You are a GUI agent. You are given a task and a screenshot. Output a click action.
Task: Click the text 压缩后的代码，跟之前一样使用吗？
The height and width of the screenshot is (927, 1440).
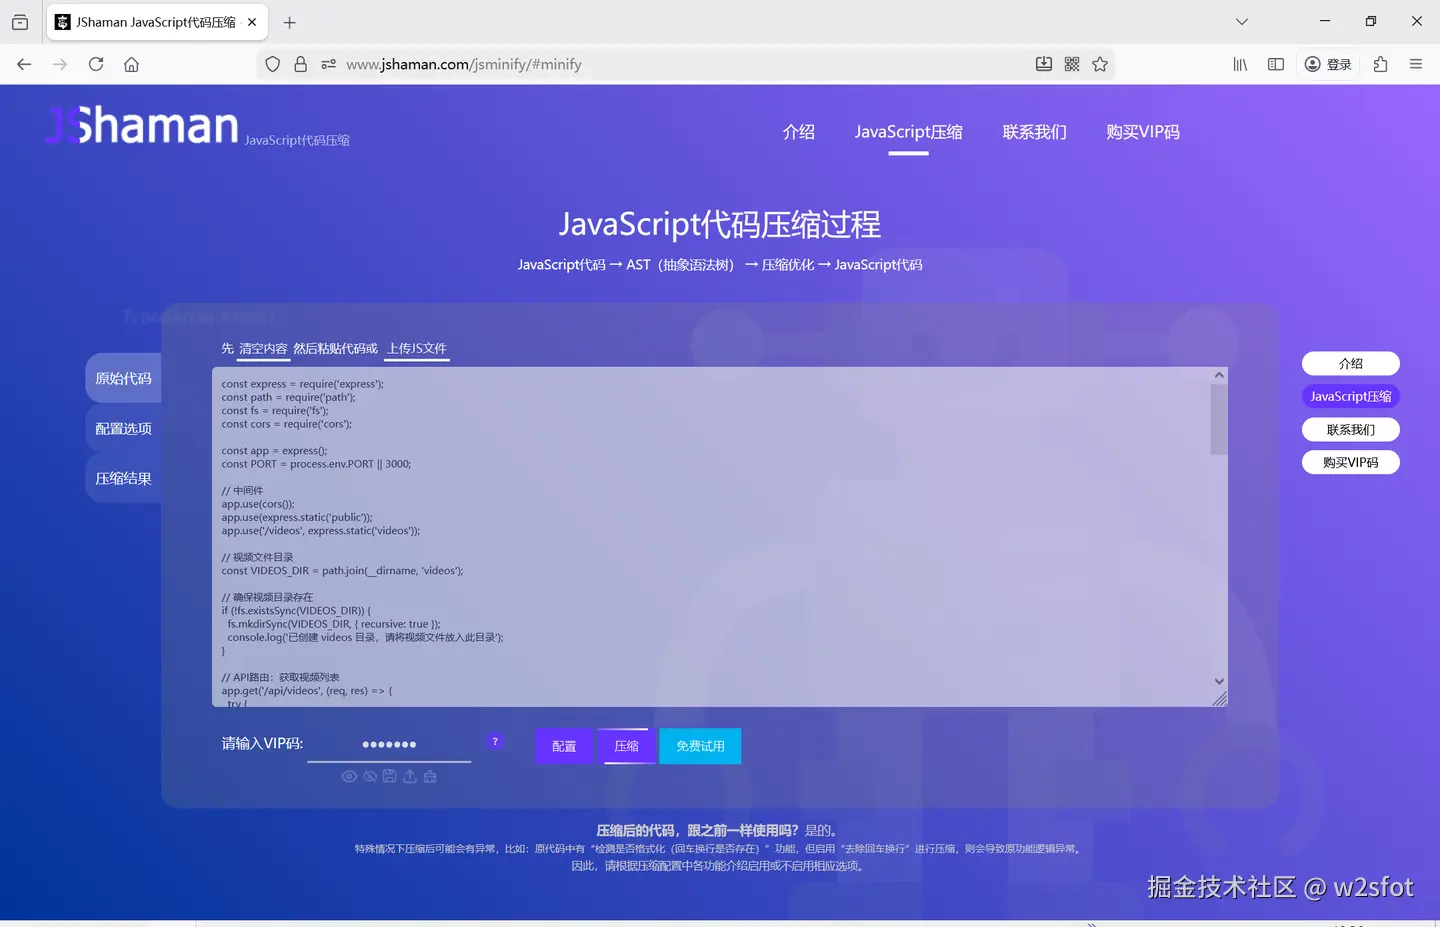pos(698,830)
